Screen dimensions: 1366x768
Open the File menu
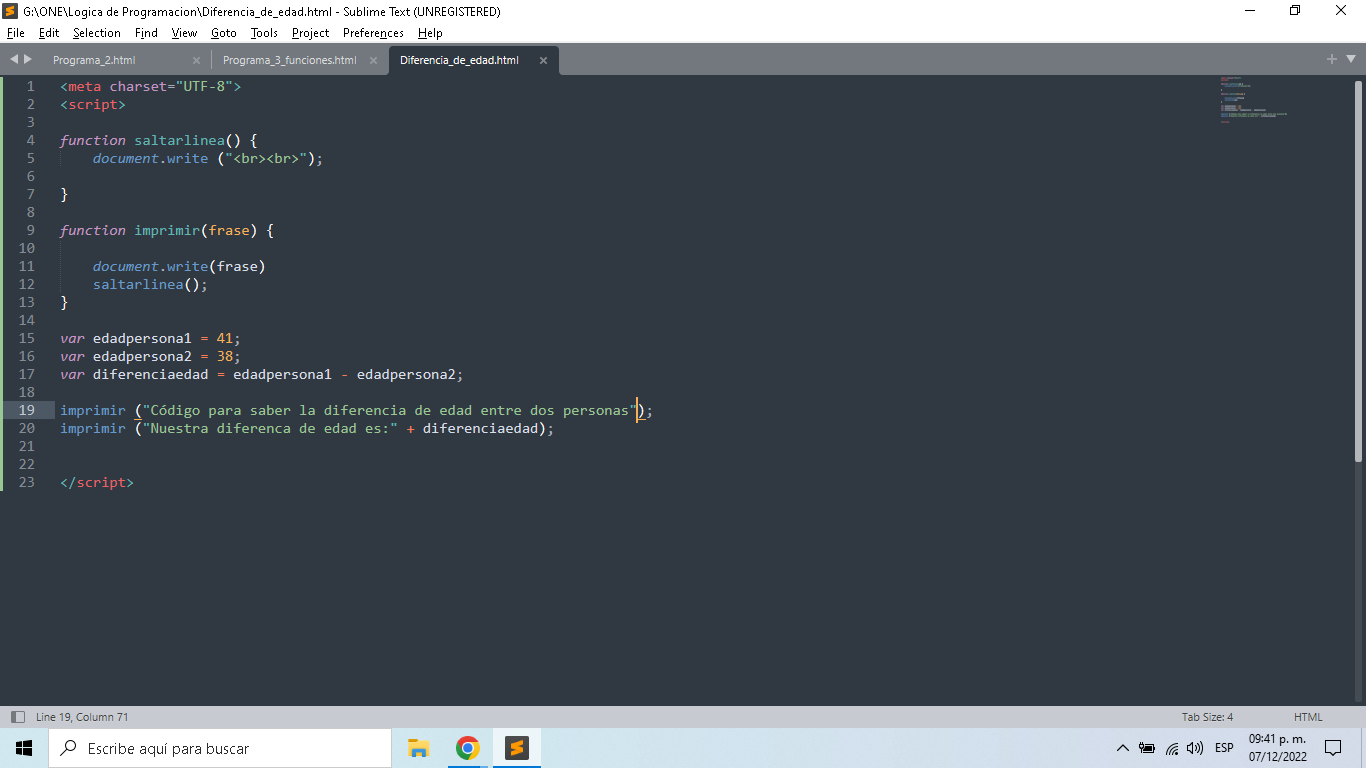[16, 33]
